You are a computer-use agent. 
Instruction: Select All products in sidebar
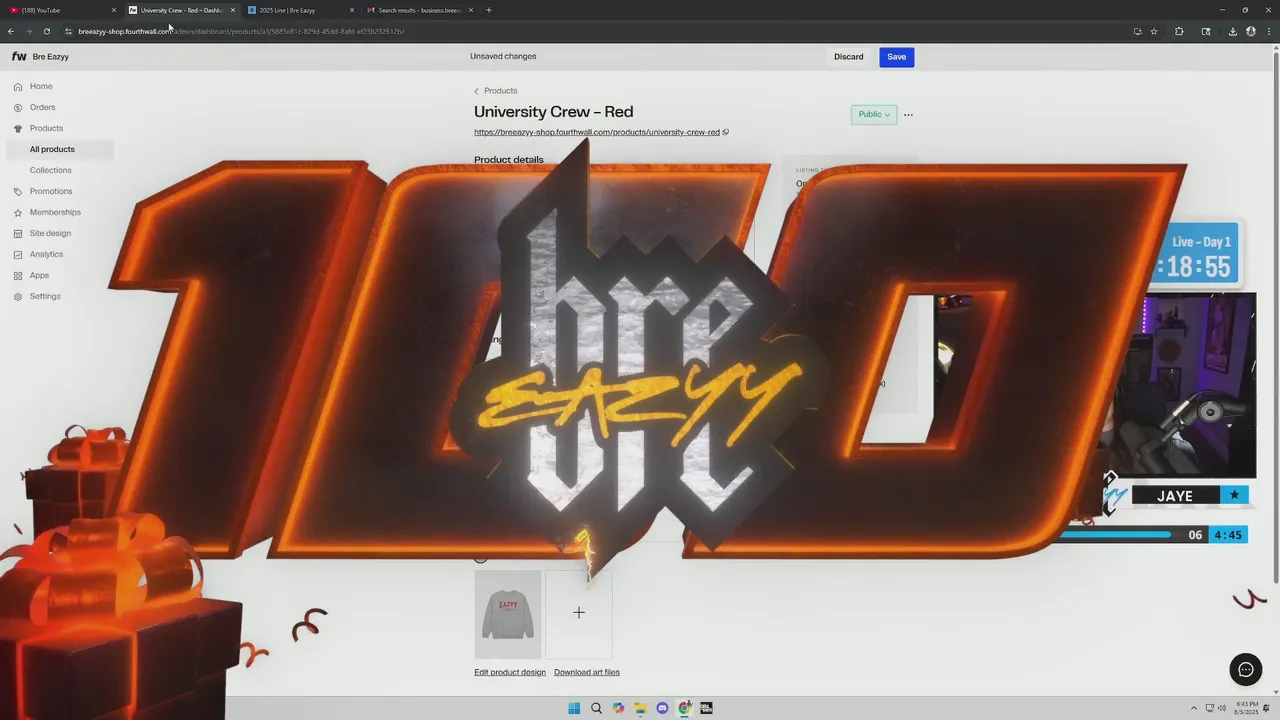[x=60, y=150]
